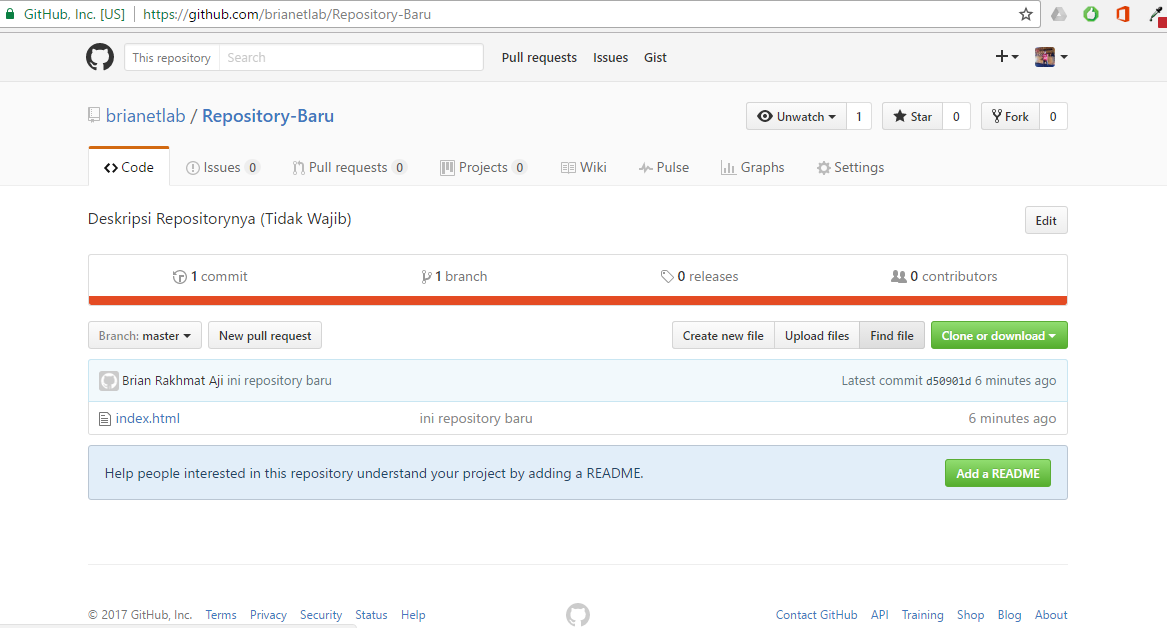Fork the repository
The width and height of the screenshot is (1167, 628).
click(x=1010, y=116)
